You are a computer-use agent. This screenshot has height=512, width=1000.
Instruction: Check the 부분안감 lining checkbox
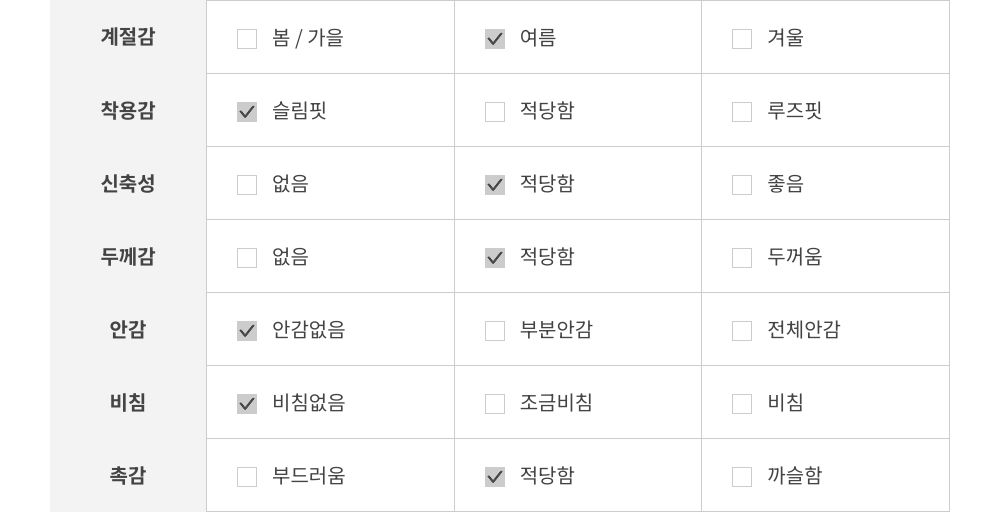coord(495,331)
